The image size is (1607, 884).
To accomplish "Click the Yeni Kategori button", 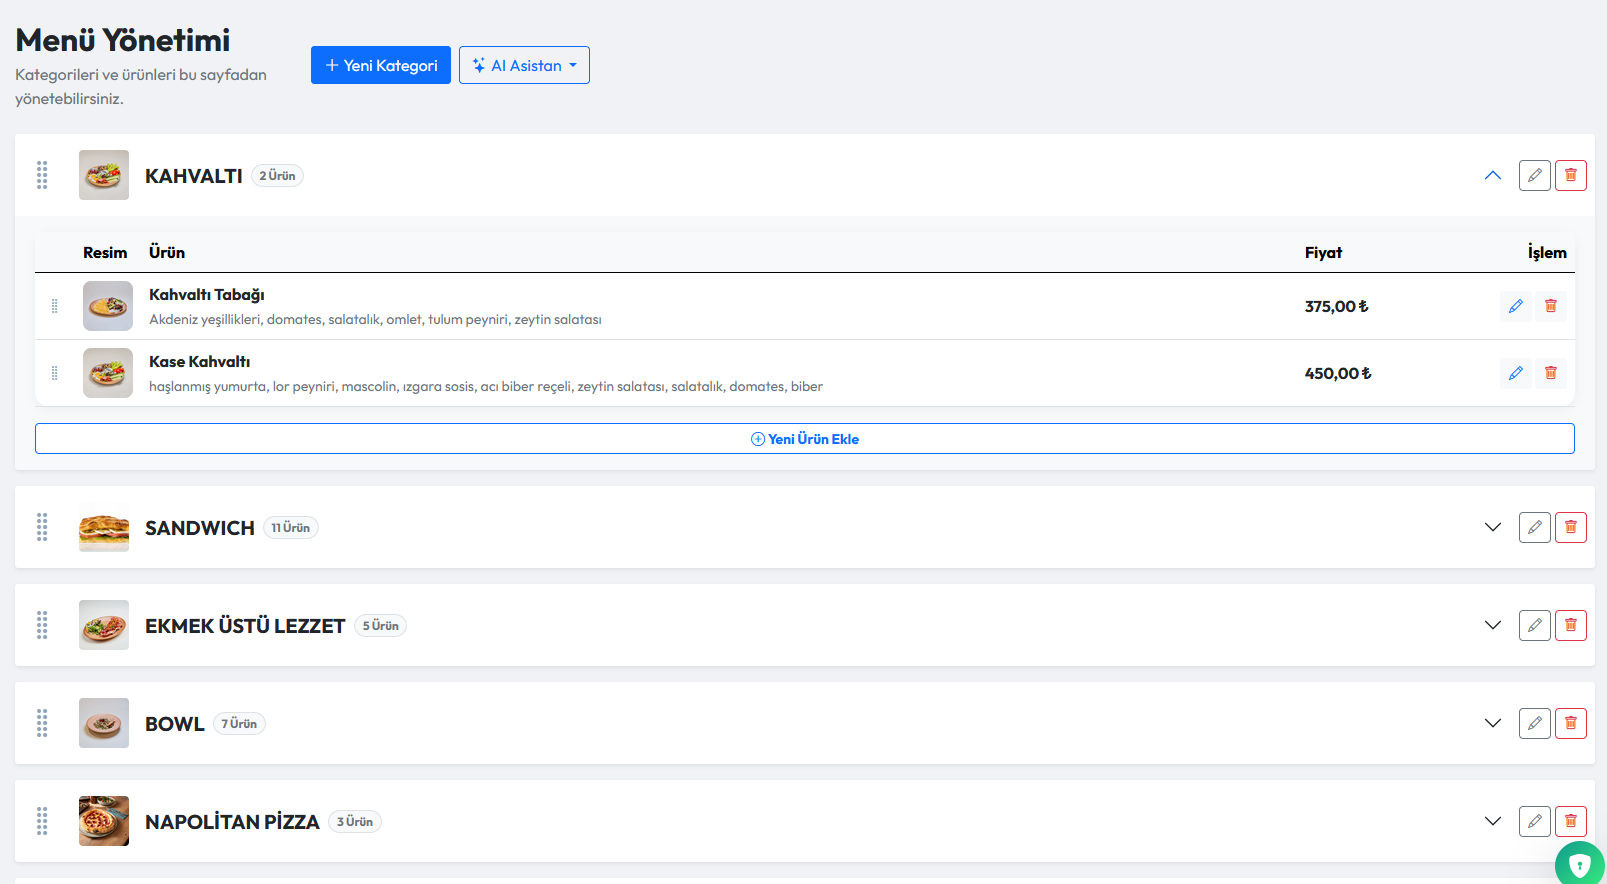I will click(380, 65).
